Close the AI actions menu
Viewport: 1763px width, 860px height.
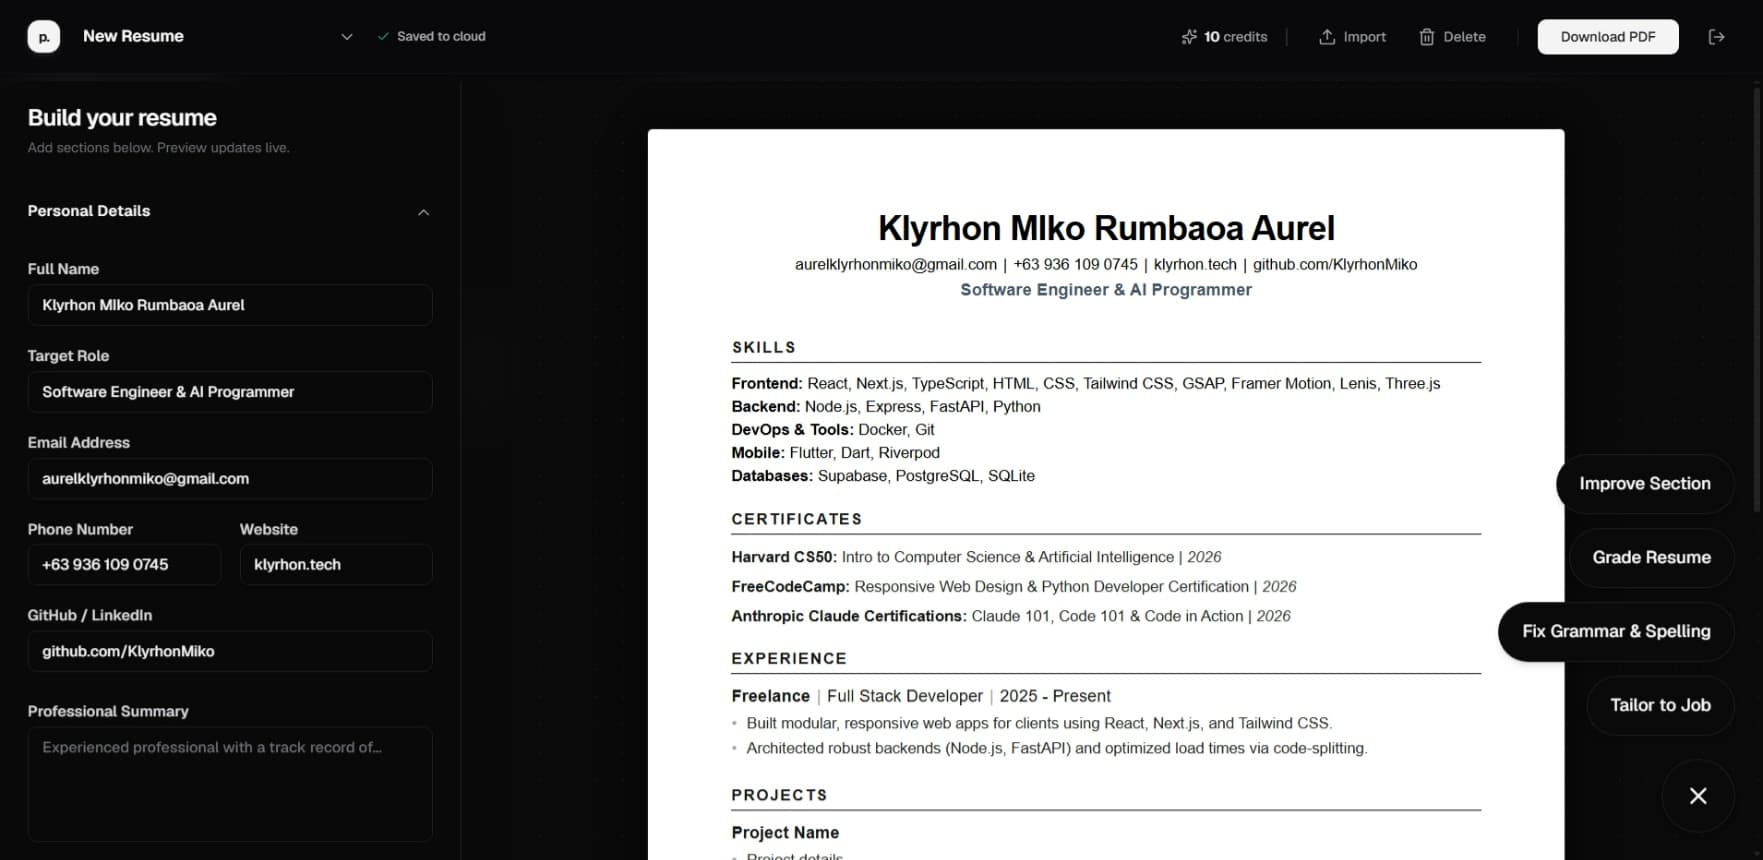pos(1698,796)
